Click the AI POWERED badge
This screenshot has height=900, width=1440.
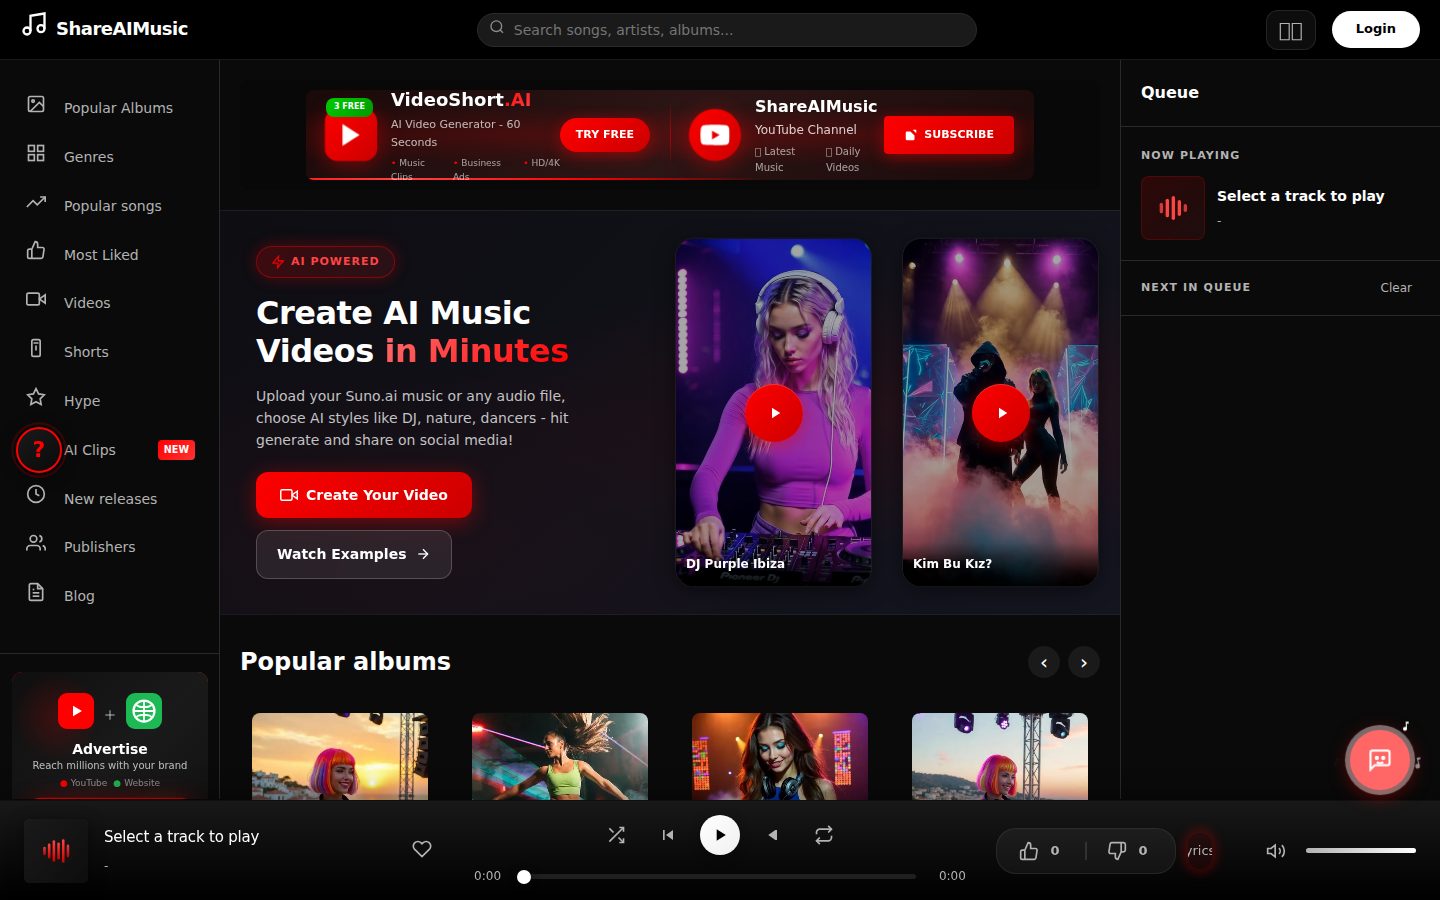click(325, 261)
